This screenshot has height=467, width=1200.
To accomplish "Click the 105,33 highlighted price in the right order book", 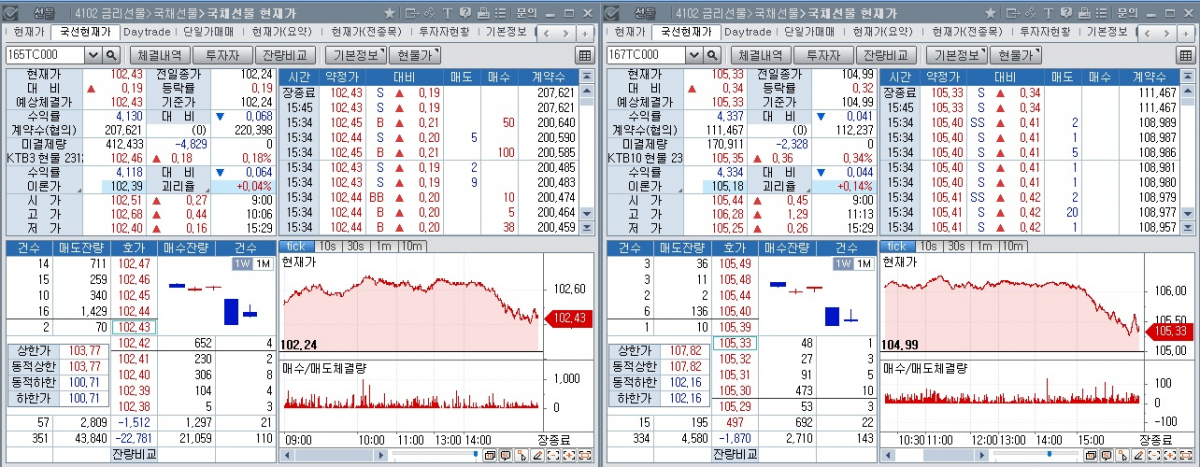I will pos(734,343).
